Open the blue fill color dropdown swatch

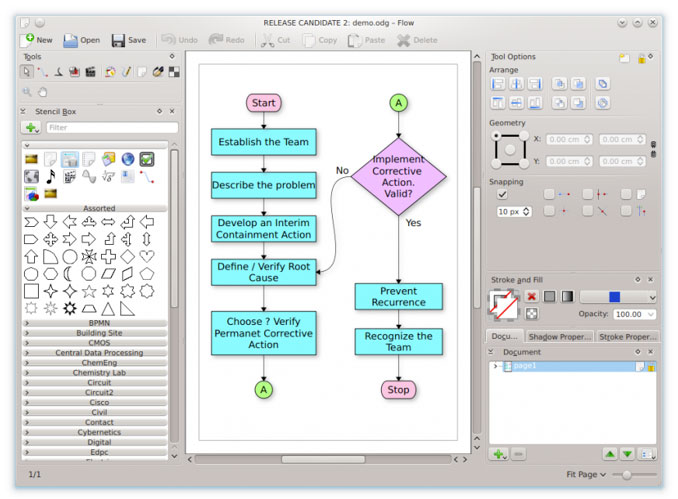(x=618, y=297)
